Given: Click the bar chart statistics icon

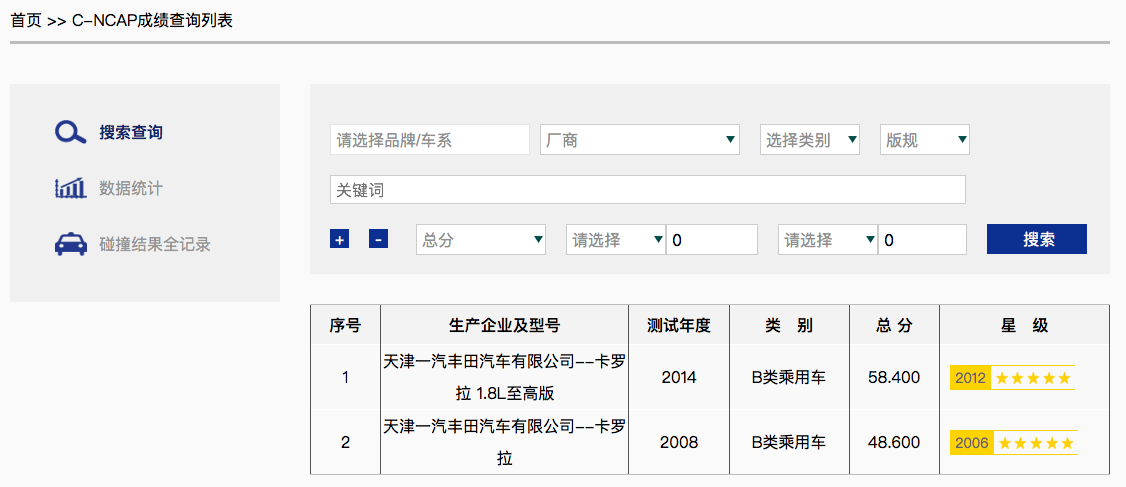Looking at the screenshot, I should point(71,188).
